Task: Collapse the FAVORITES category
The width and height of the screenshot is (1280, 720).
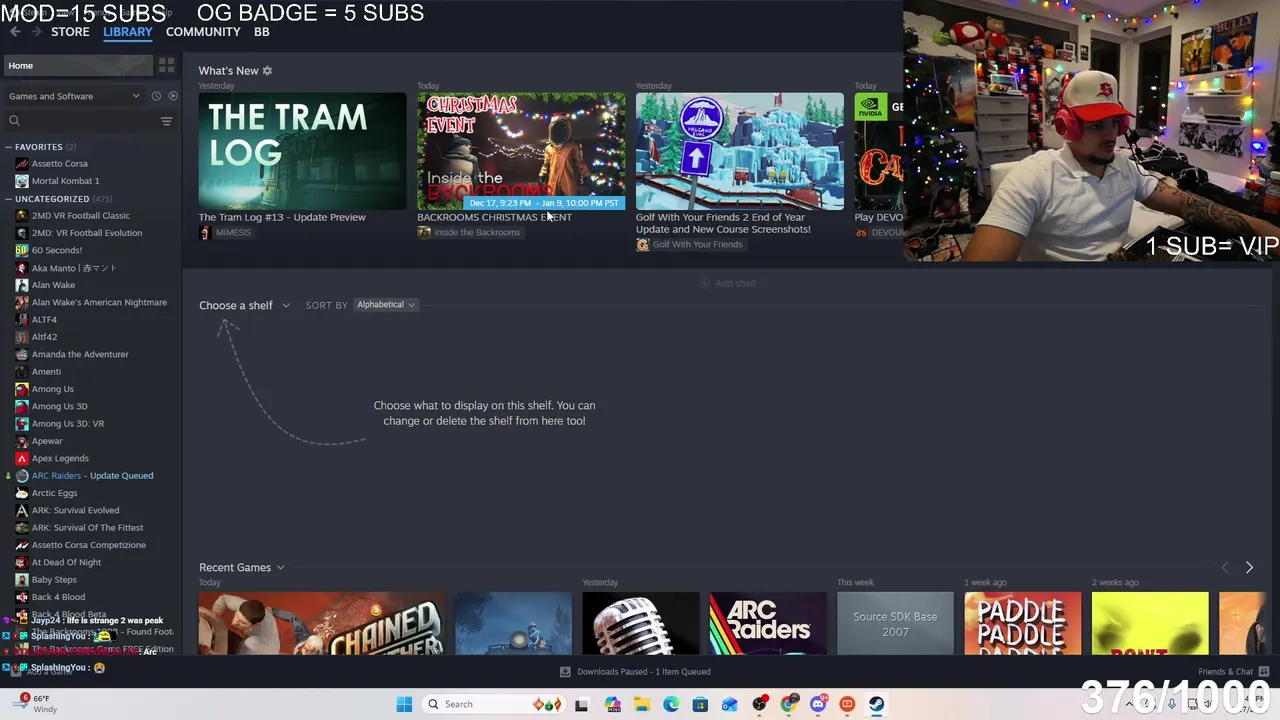Action: 8,147
